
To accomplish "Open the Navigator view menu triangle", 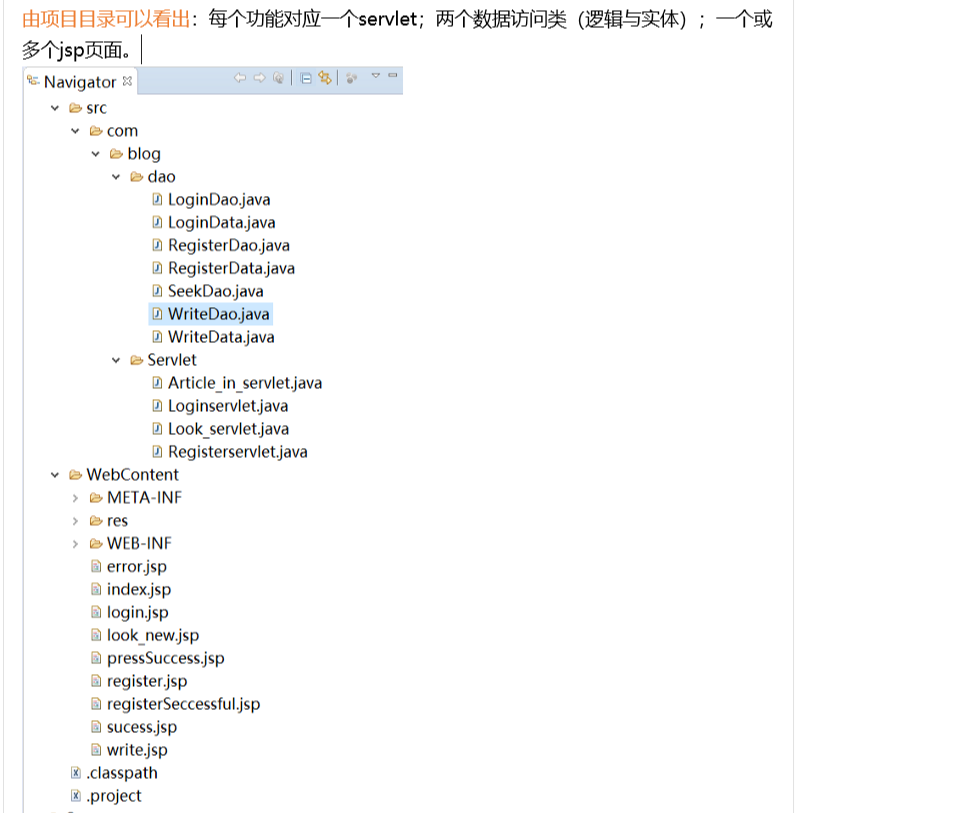I will tap(376, 78).
